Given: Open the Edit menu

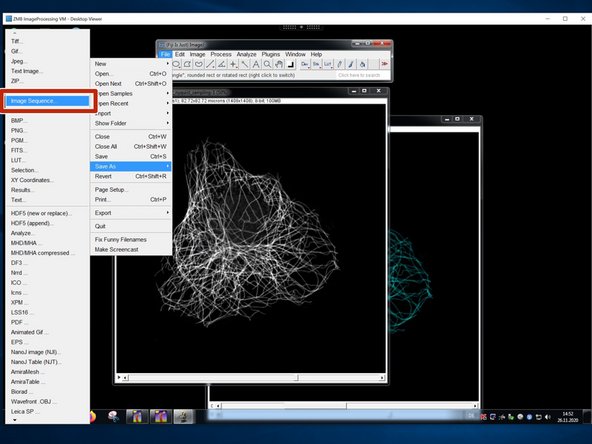Looking at the screenshot, I should [x=180, y=54].
